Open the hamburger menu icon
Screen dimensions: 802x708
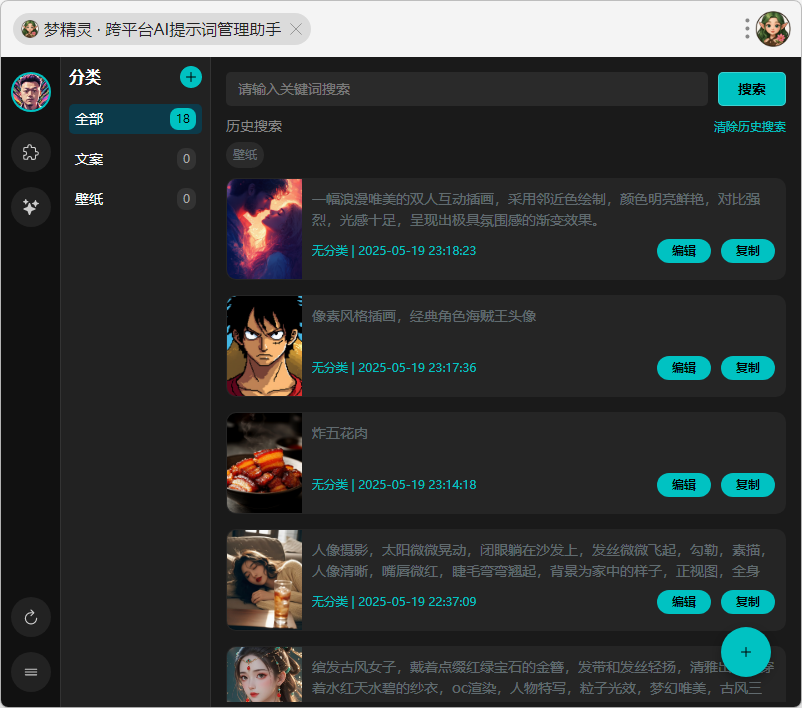[31, 672]
